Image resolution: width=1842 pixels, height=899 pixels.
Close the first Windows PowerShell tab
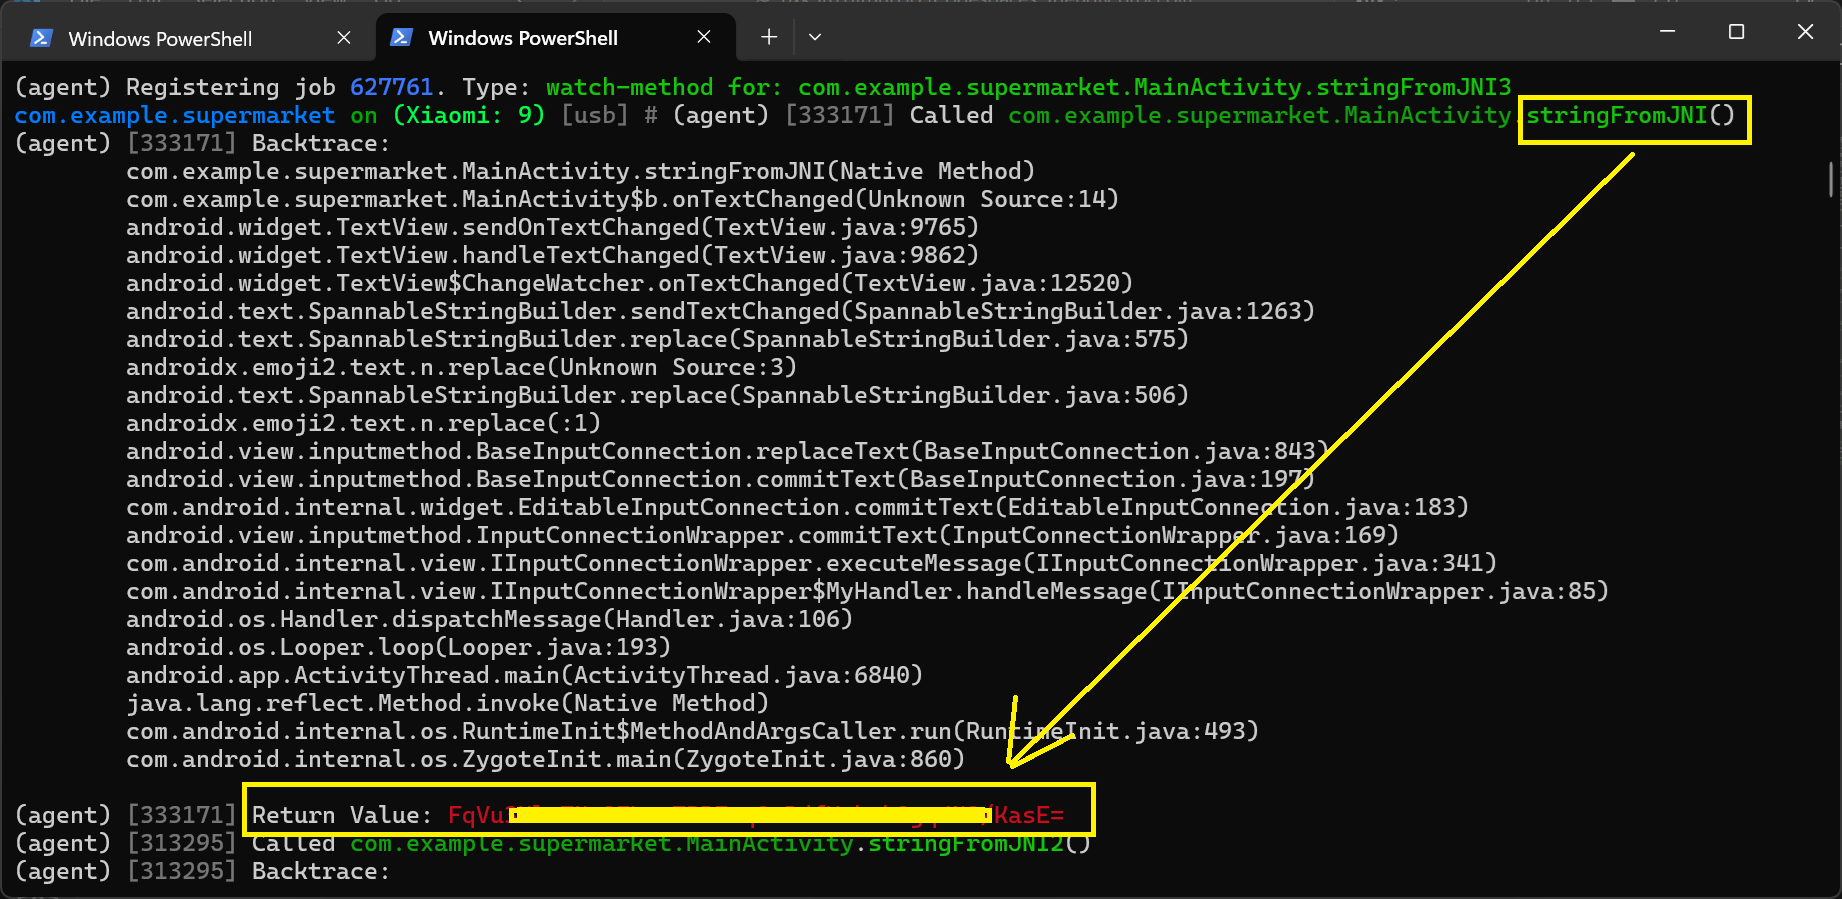tap(344, 38)
